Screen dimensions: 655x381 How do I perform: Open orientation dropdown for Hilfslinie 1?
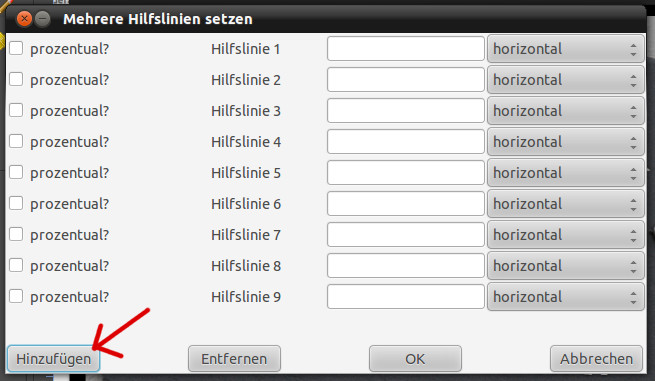pos(566,49)
